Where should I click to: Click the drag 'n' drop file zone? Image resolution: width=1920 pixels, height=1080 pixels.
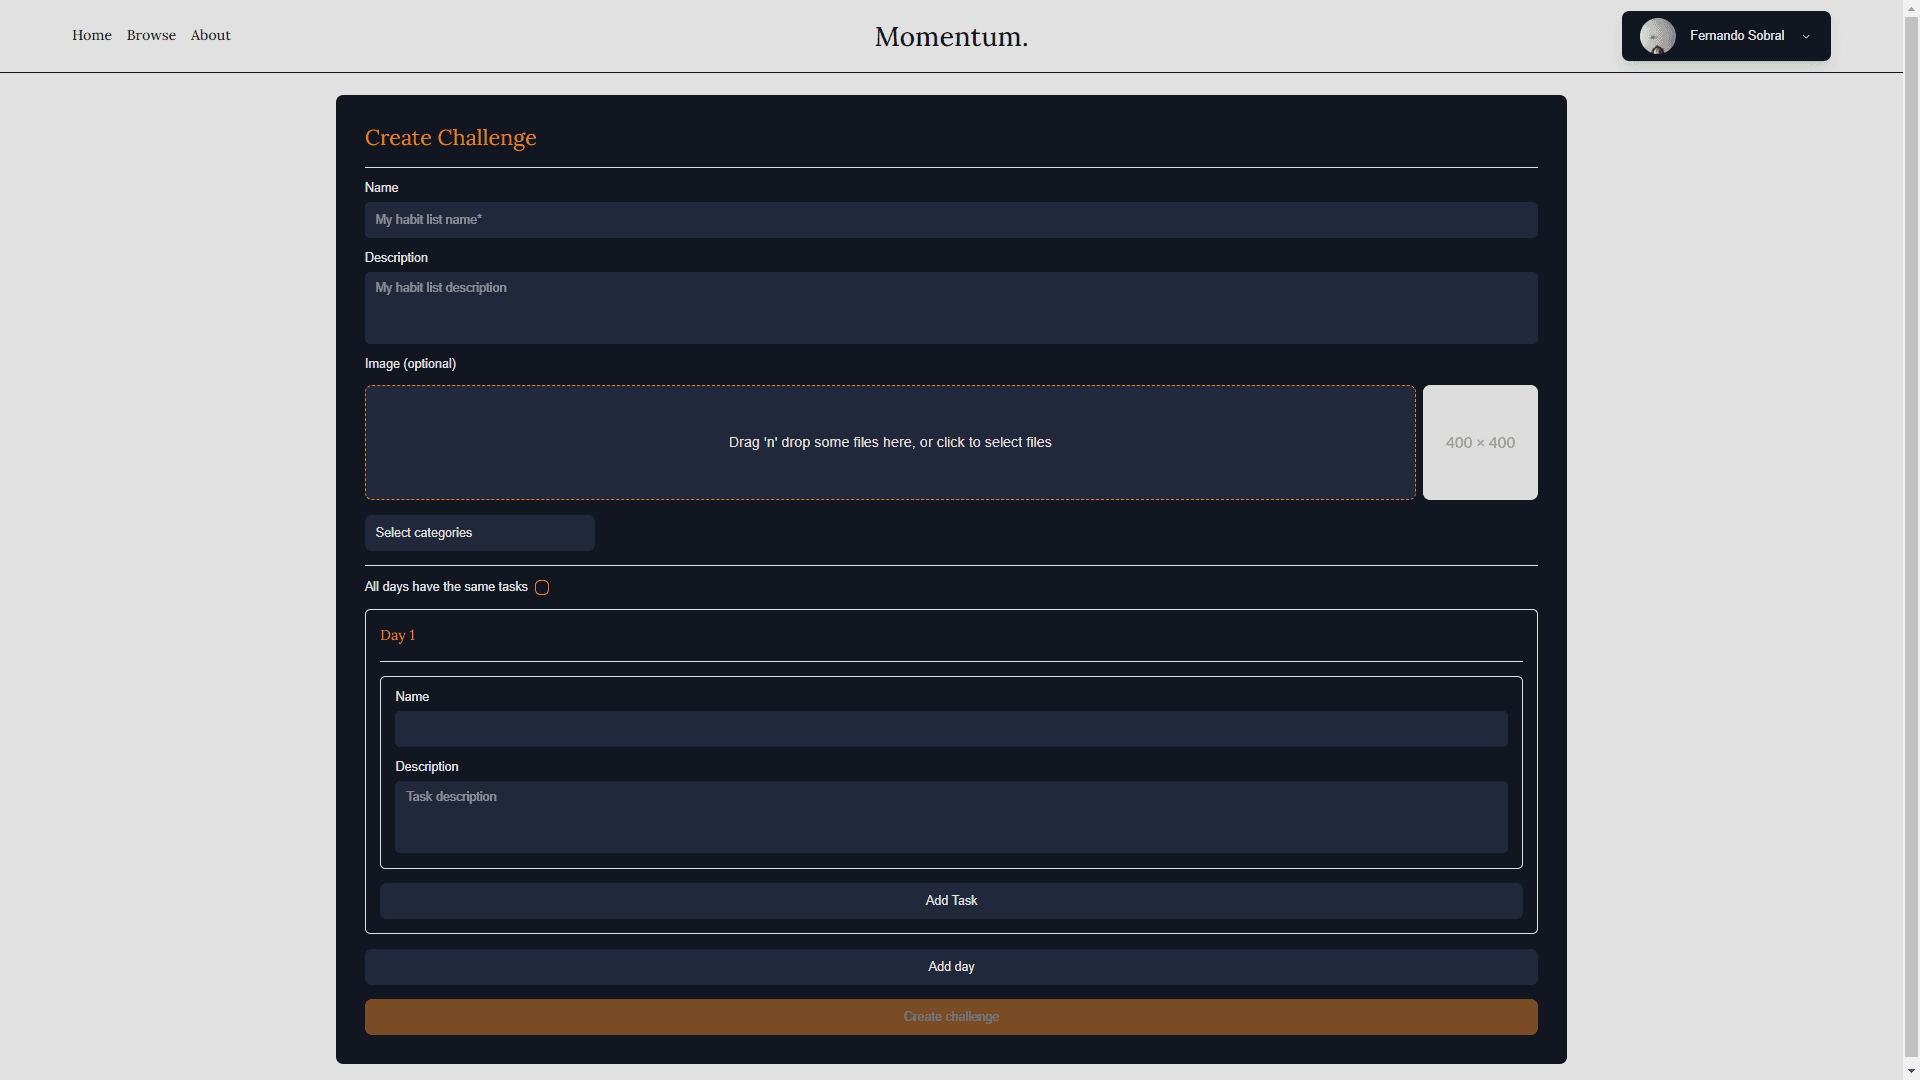tap(889, 442)
